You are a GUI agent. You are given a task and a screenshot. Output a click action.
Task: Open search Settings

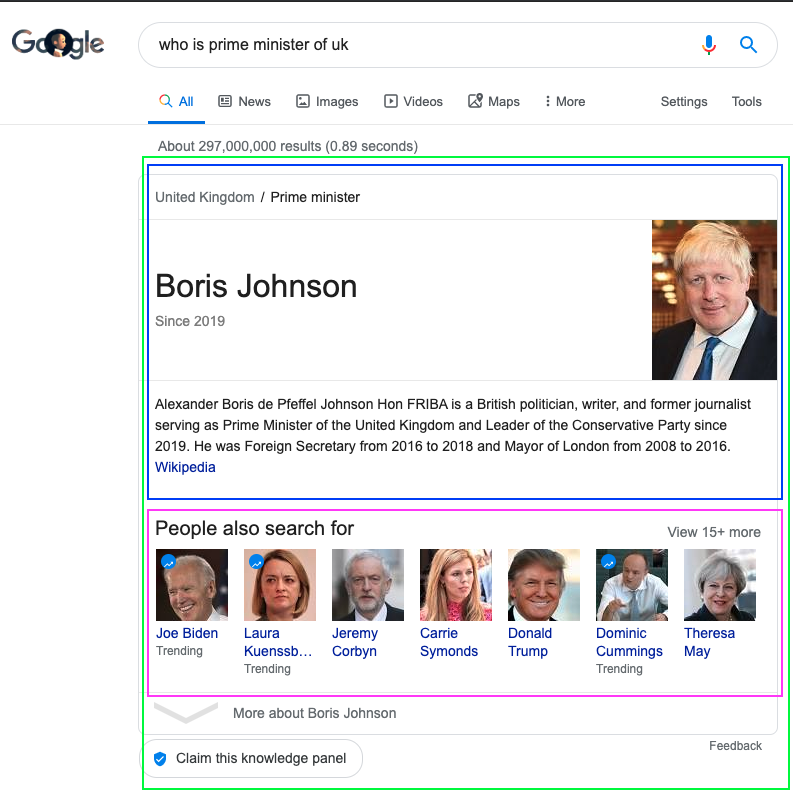(683, 101)
